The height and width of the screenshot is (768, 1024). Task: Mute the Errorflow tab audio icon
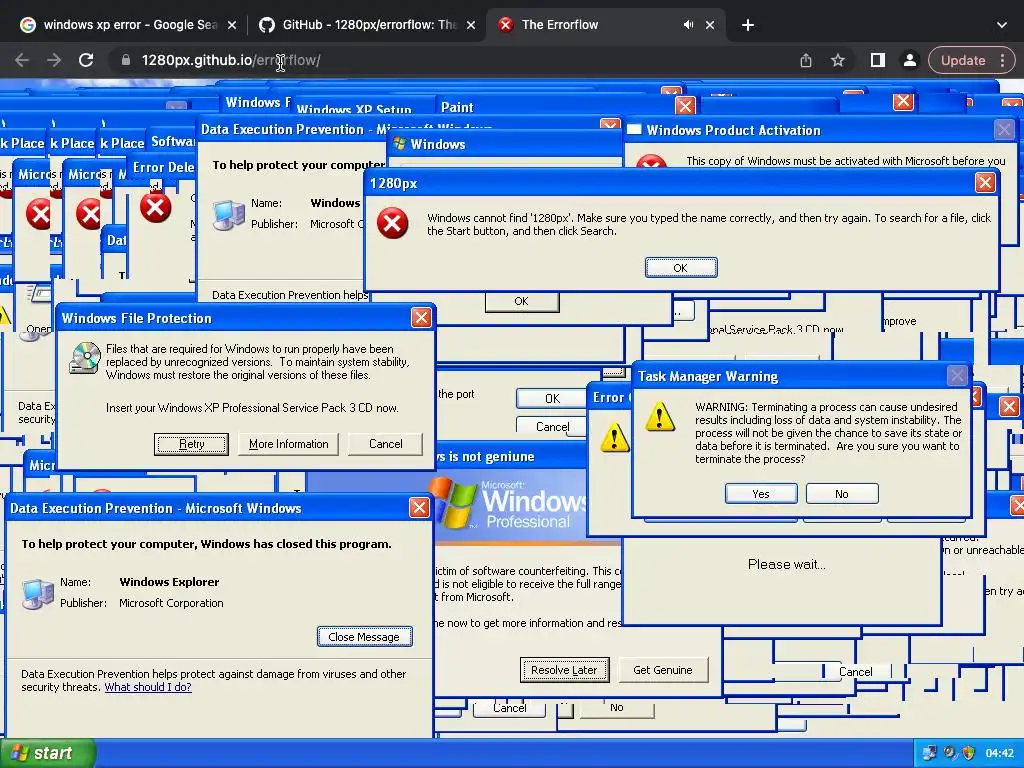pyautogui.click(x=688, y=25)
